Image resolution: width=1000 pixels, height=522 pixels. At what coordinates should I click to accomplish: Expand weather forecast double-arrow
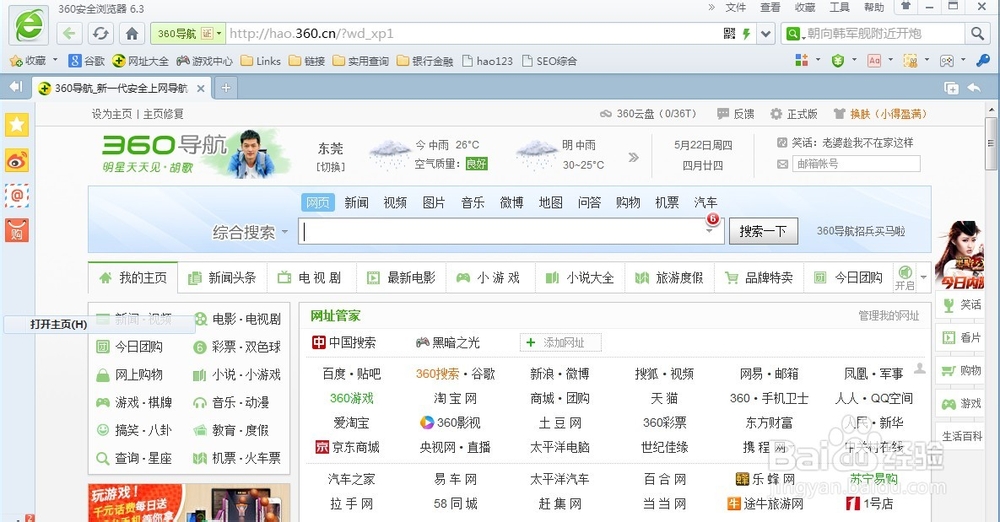633,157
